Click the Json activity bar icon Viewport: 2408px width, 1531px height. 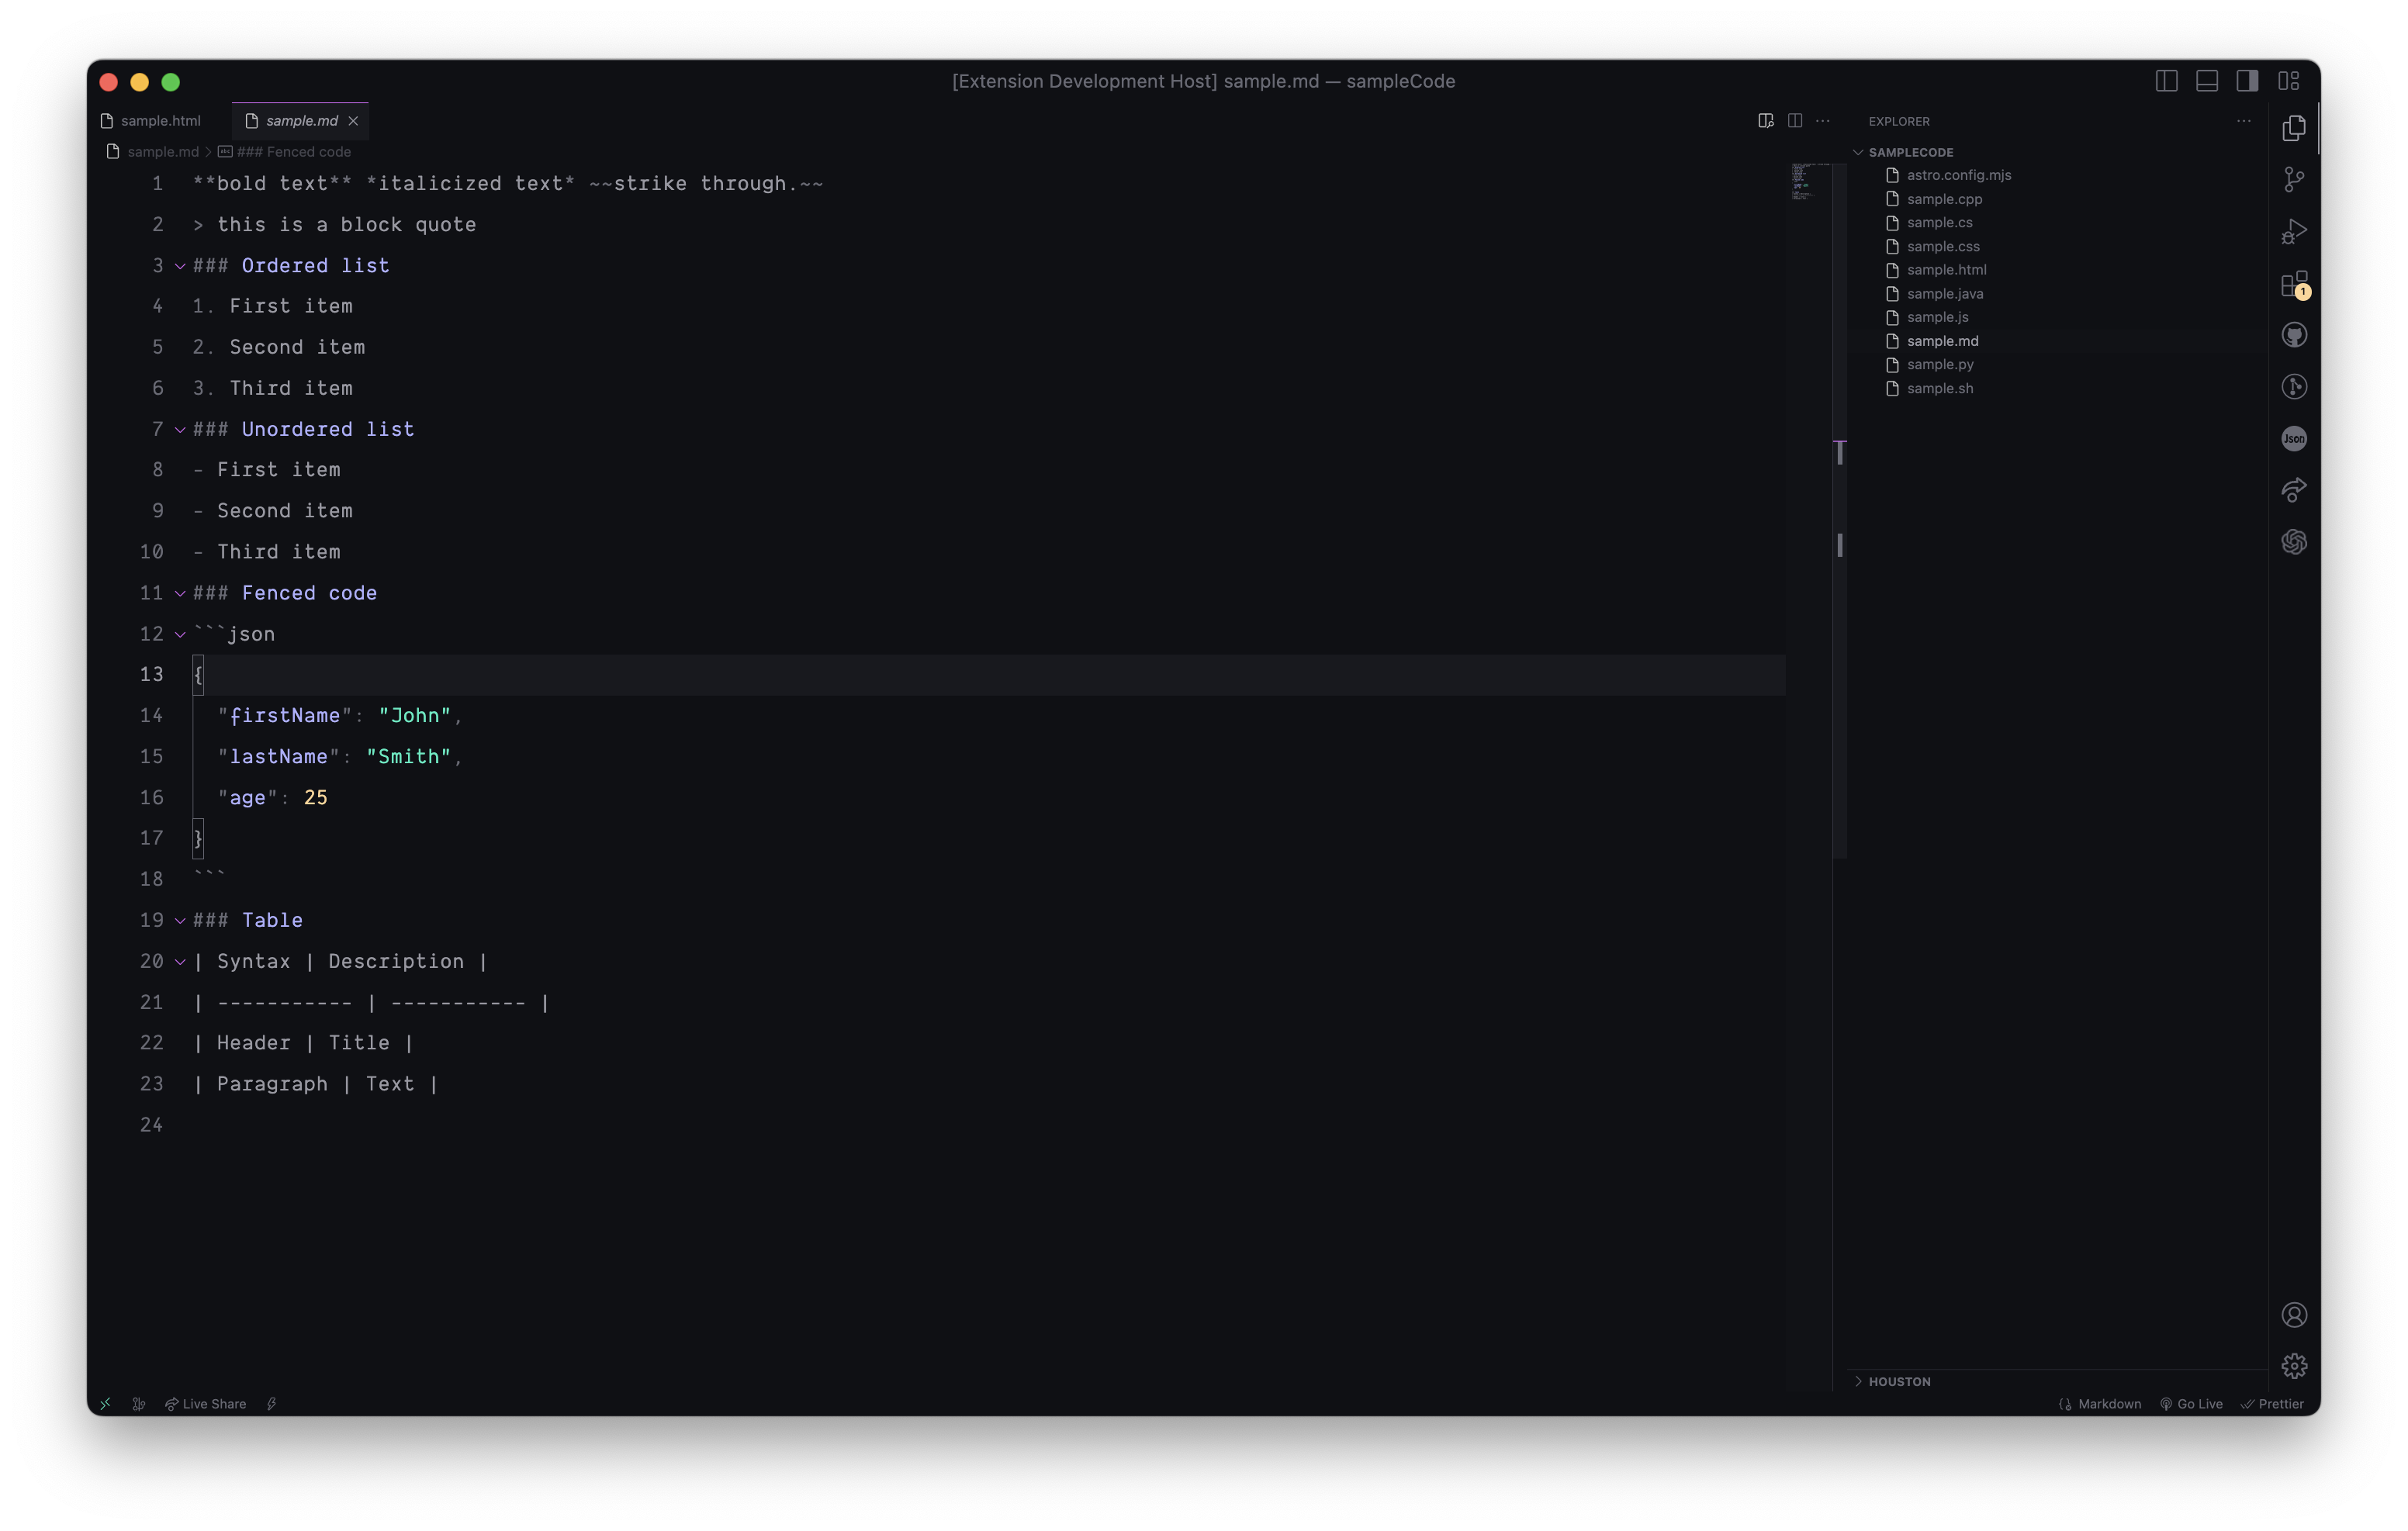(2294, 438)
